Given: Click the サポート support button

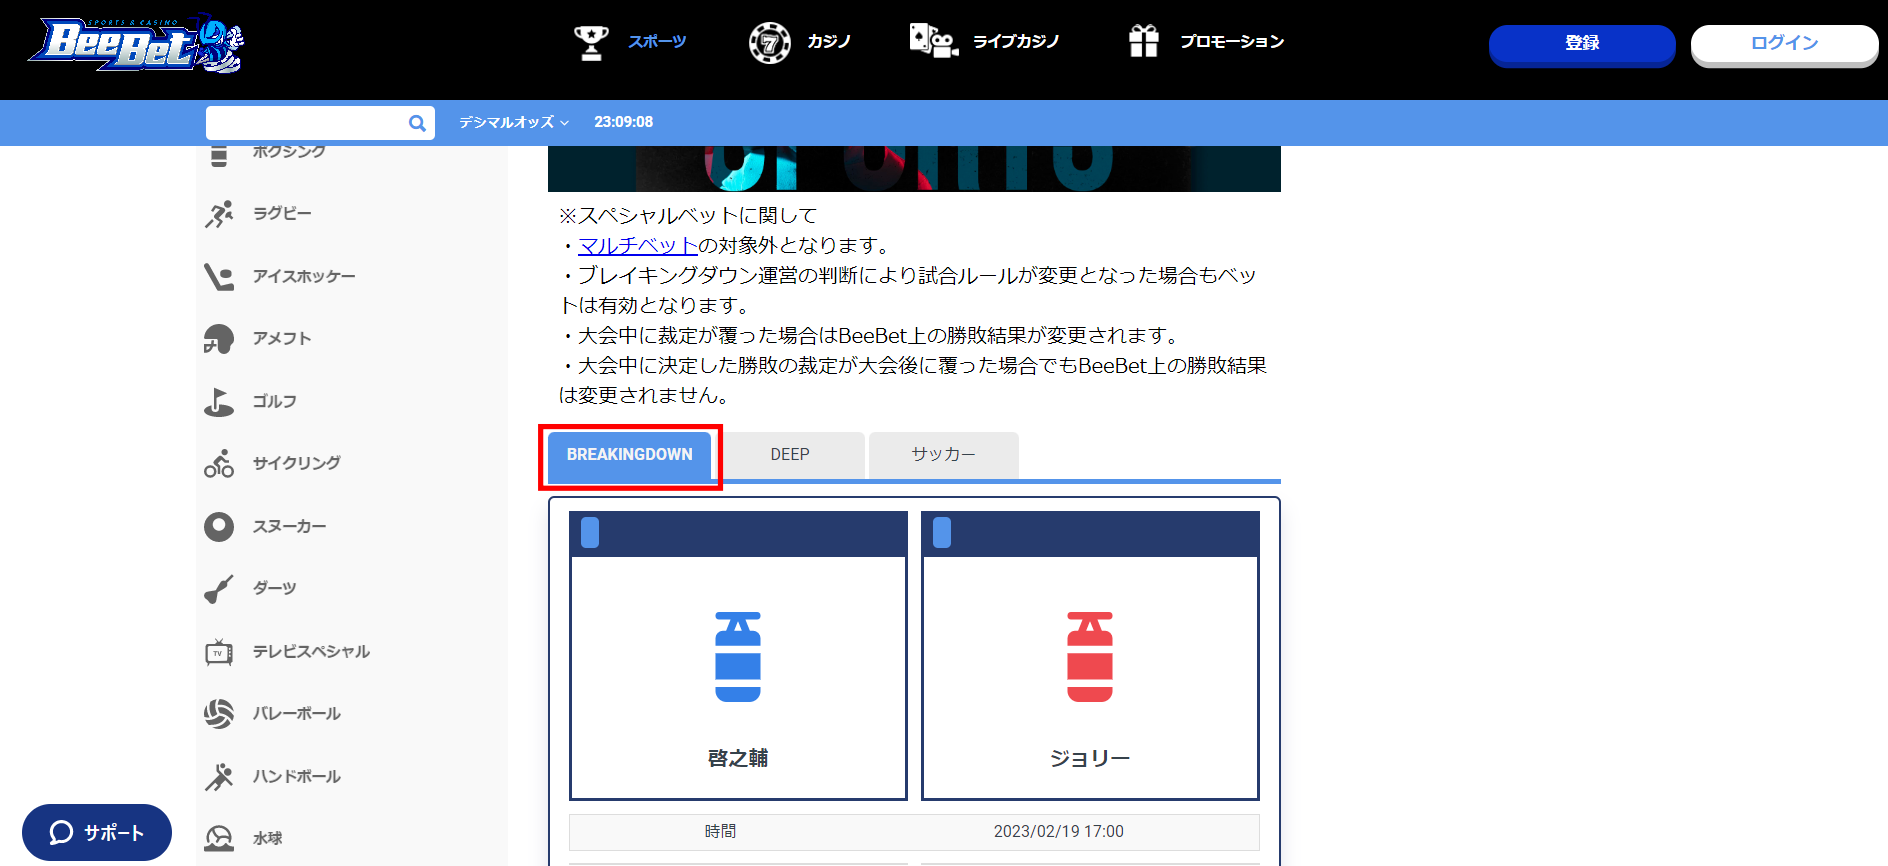Looking at the screenshot, I should pyautogui.click(x=97, y=832).
